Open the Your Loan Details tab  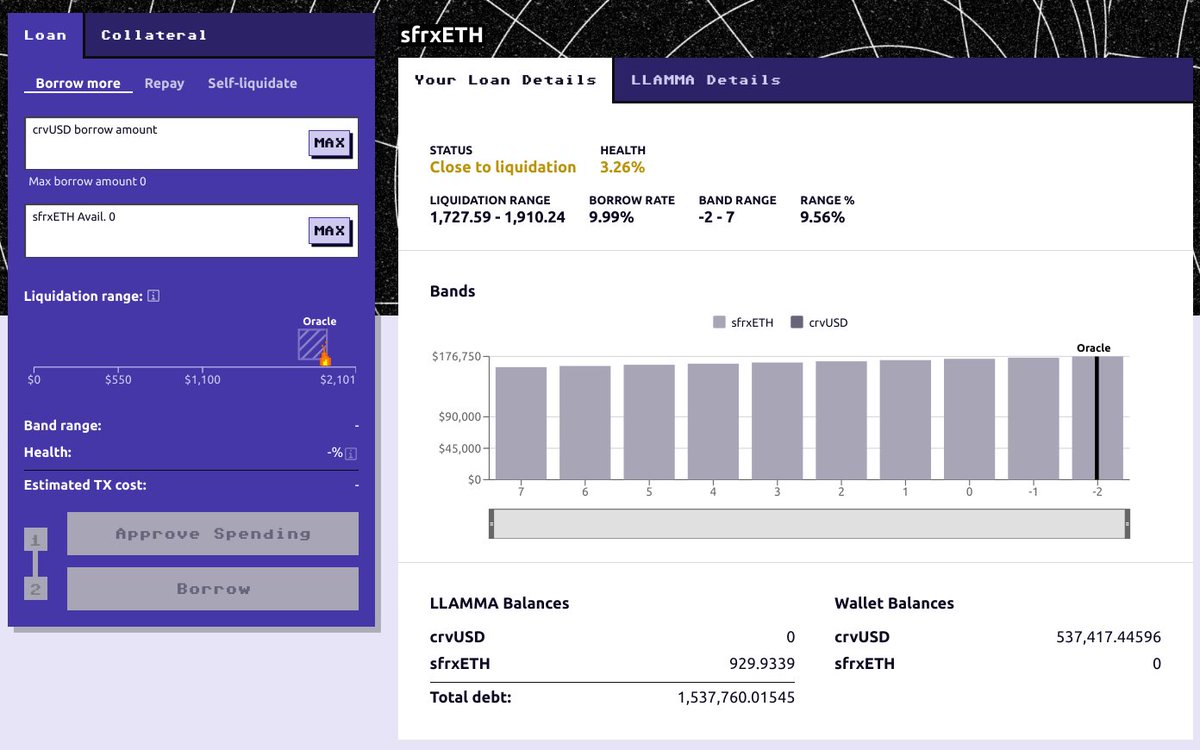(504, 80)
